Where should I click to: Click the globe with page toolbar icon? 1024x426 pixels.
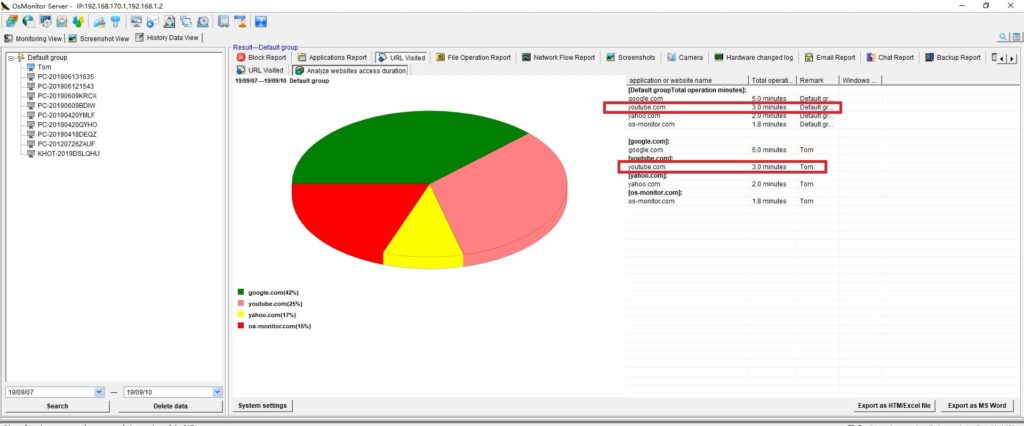[28, 22]
